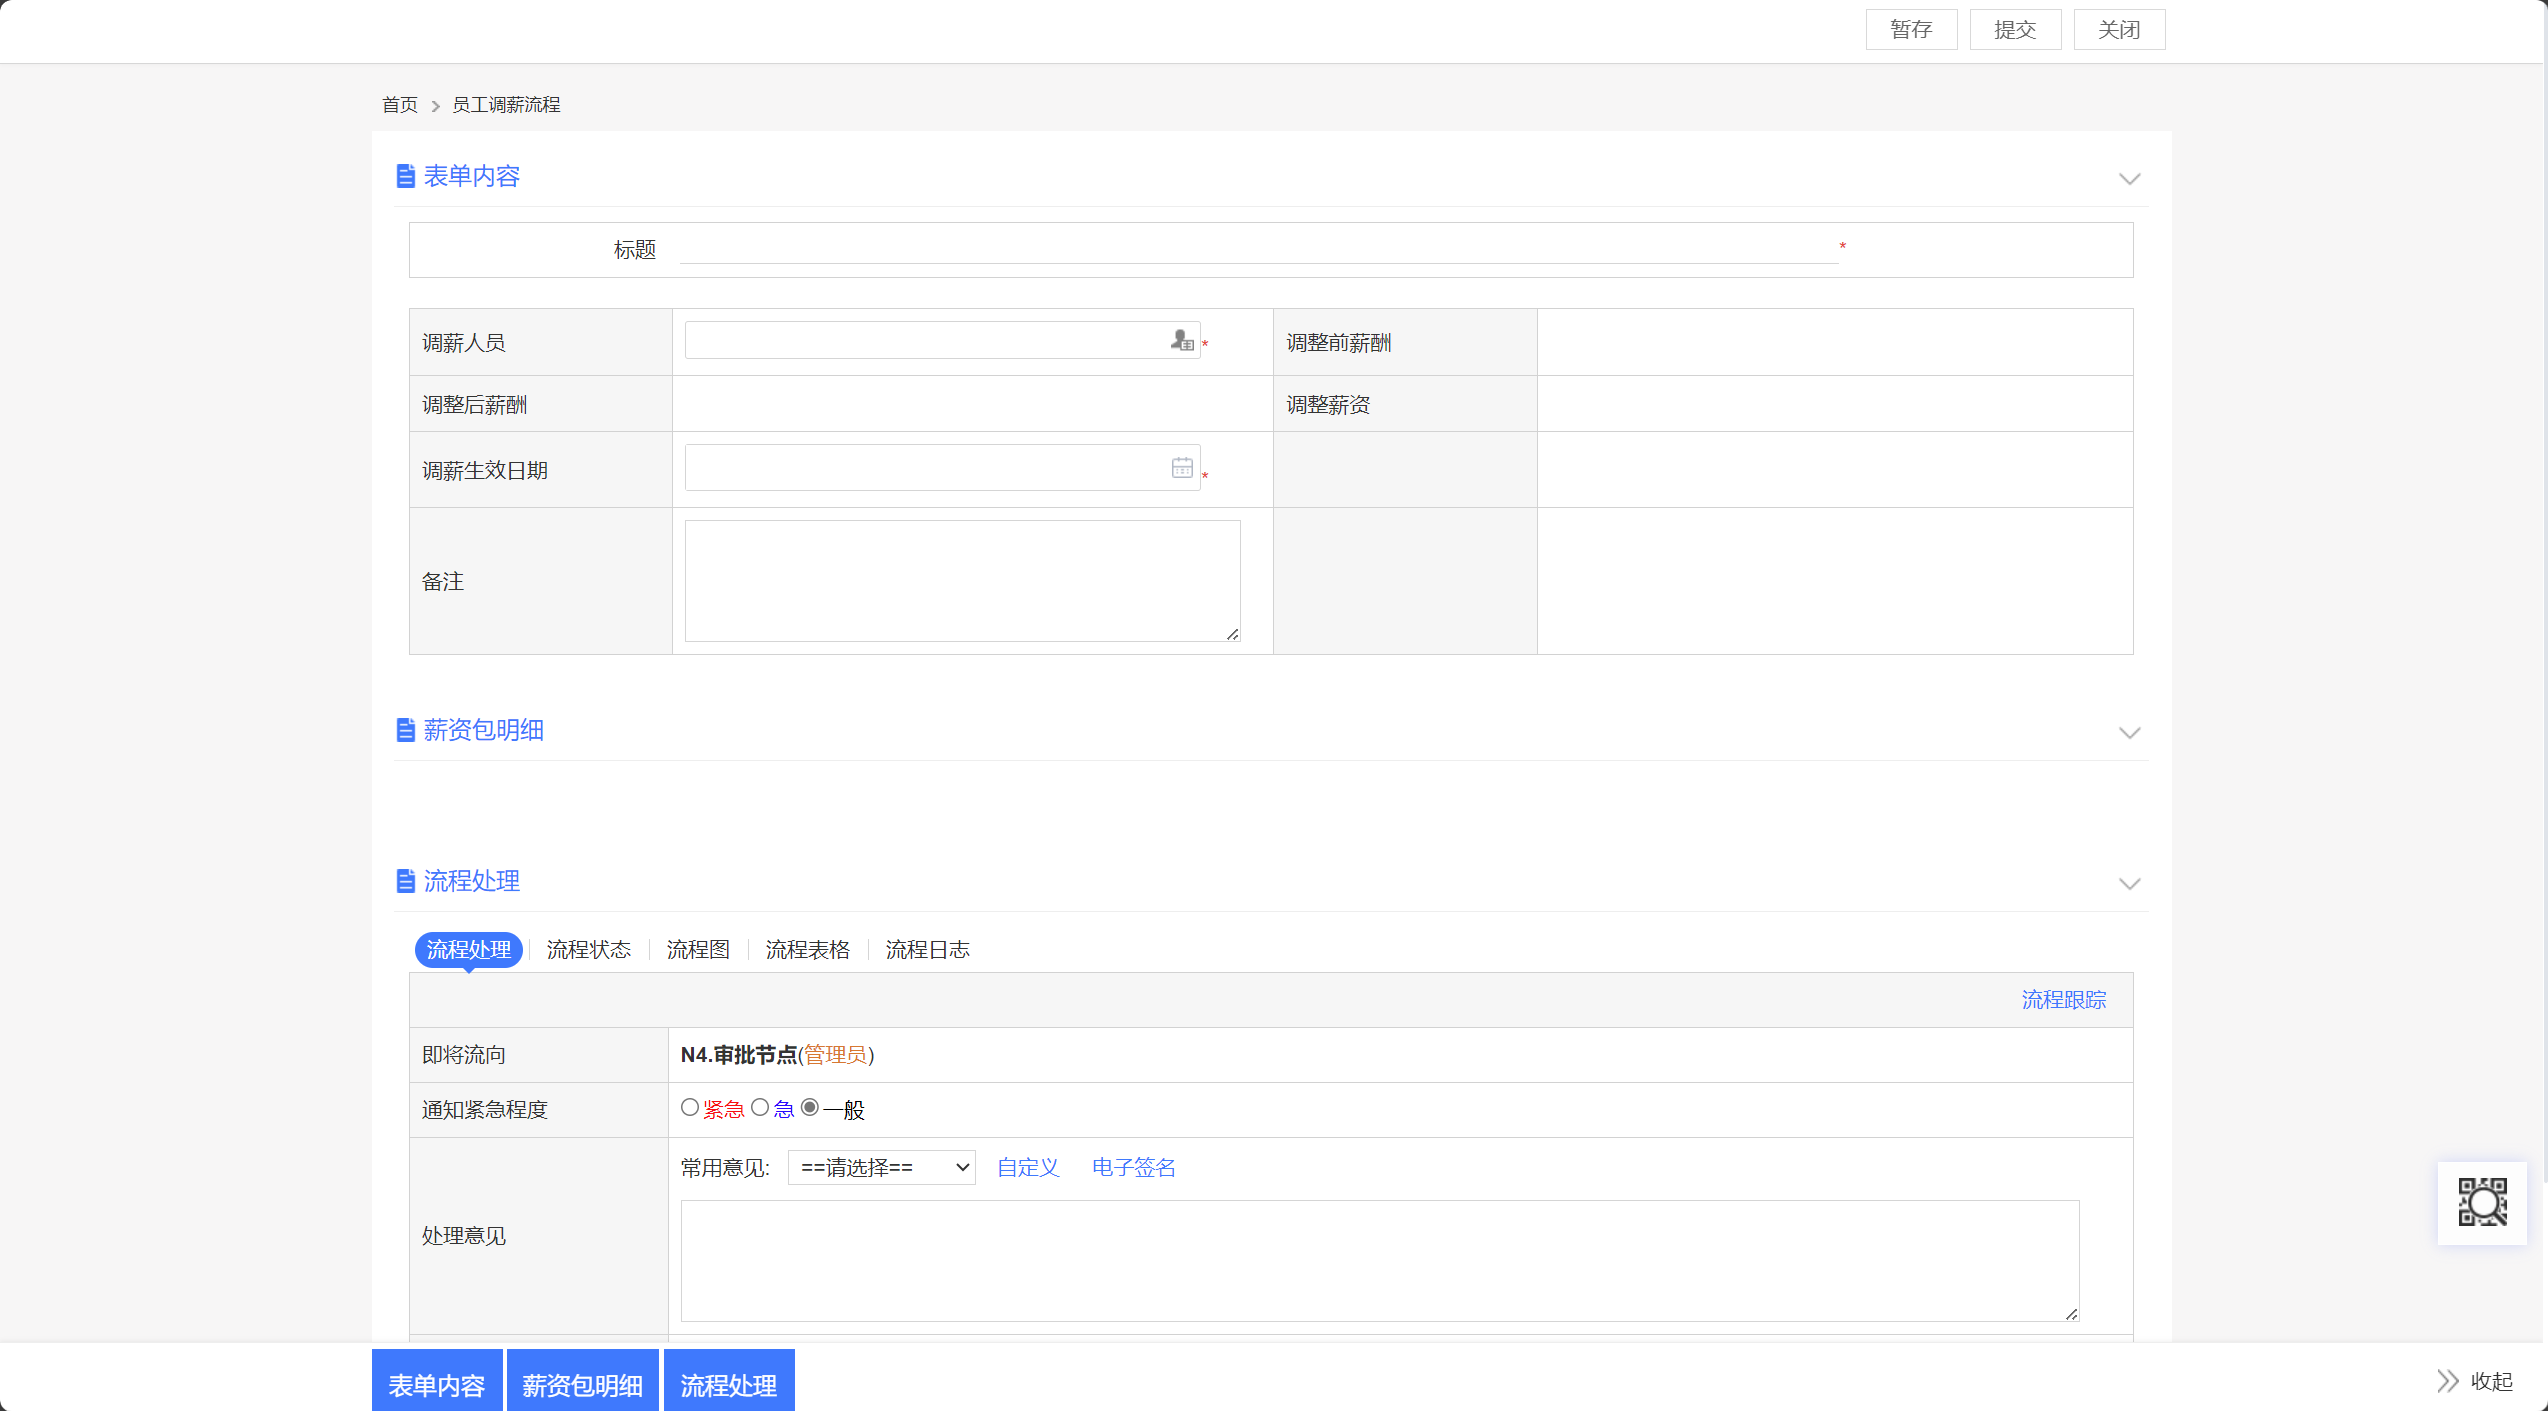2548x1411 pixels.
Task: Select the 急 urgency radio button
Action: coord(760,1108)
